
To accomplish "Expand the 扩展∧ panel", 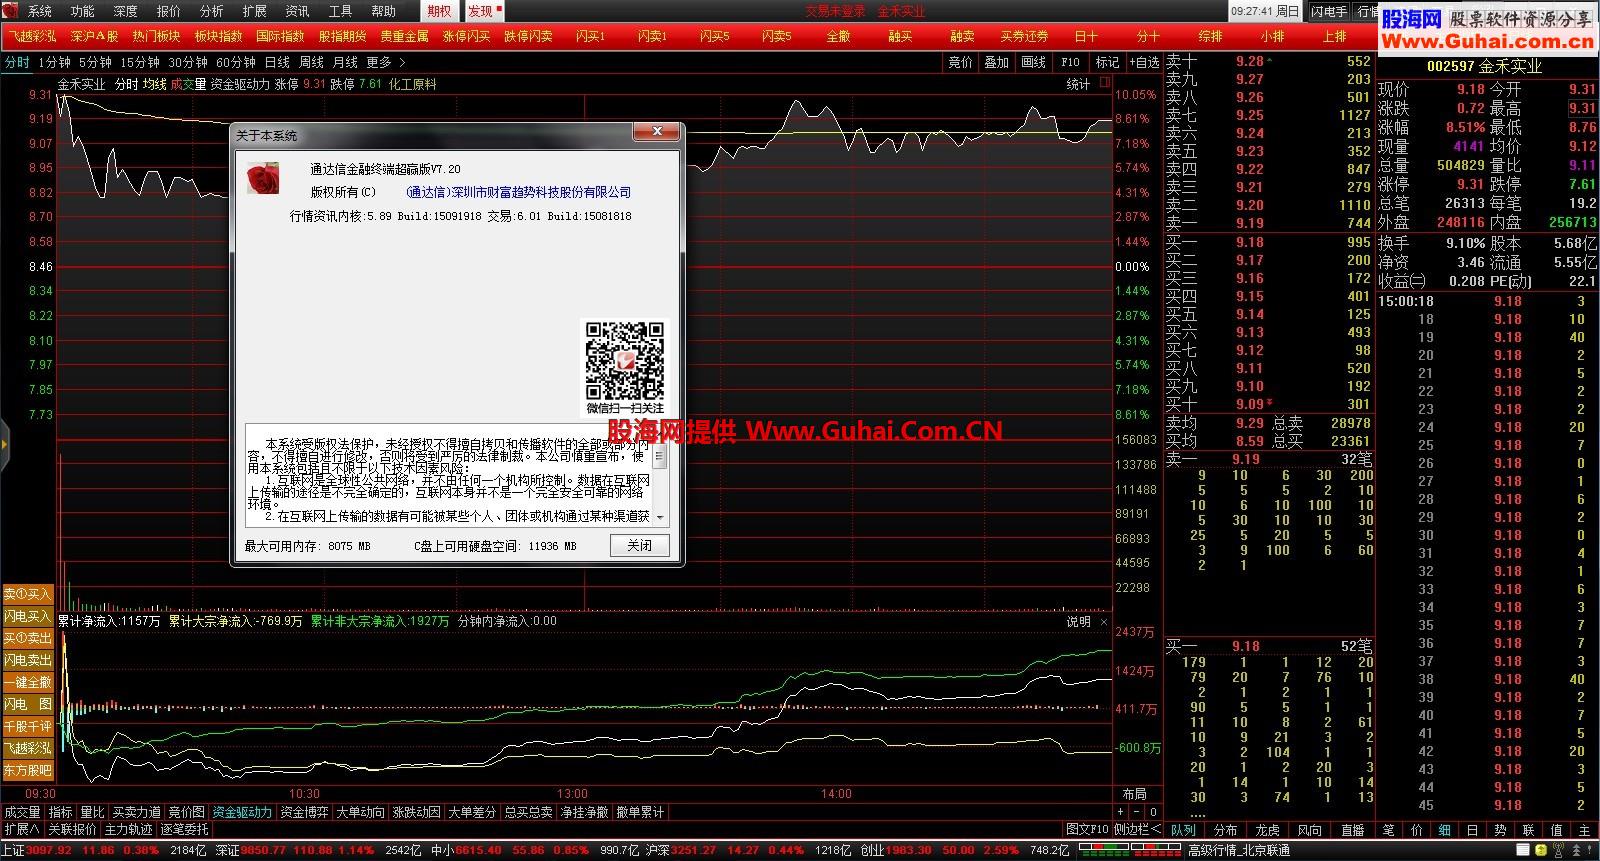I will tap(22, 829).
